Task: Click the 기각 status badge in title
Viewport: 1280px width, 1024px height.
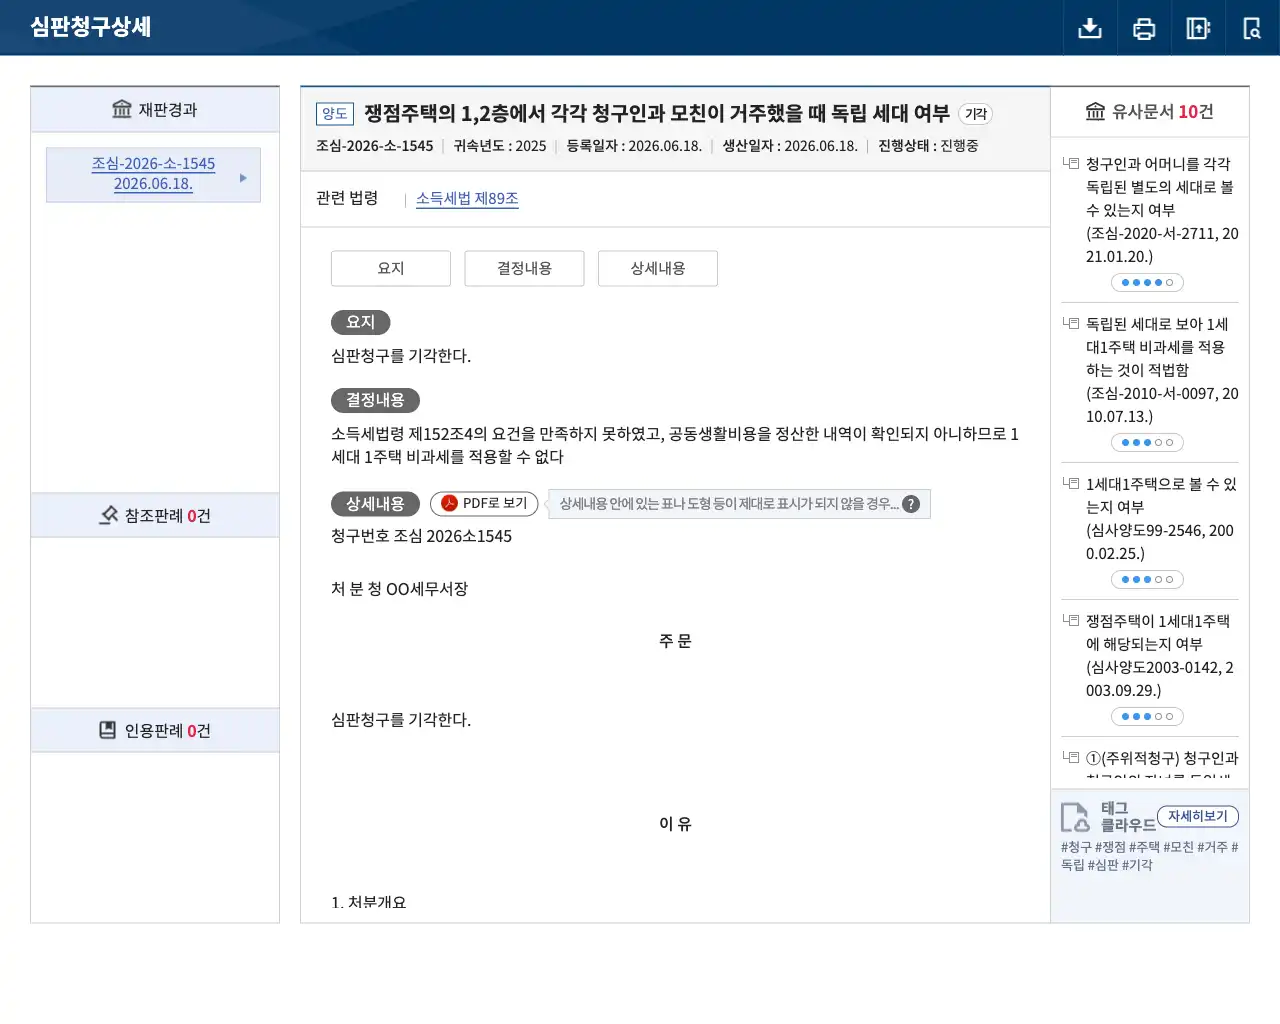Action: click(975, 114)
